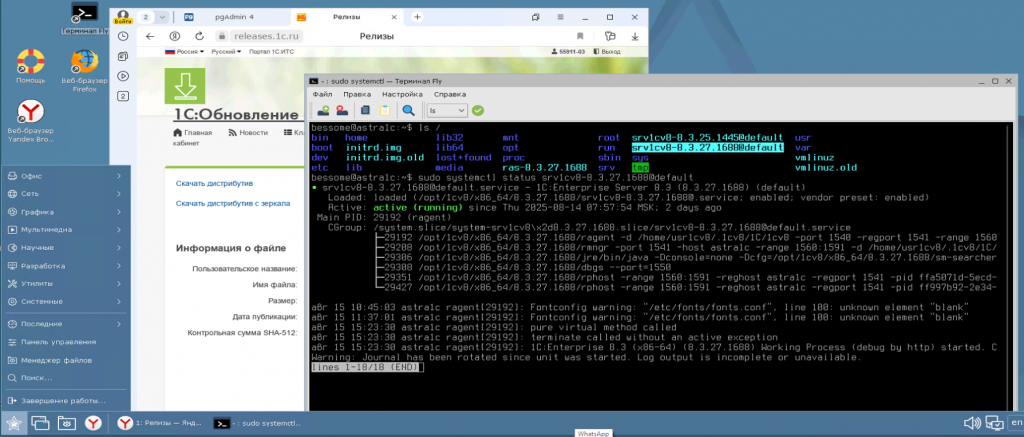Close the Релизы browser tab
Image resolution: width=1024 pixels, height=437 pixels.
[396, 17]
